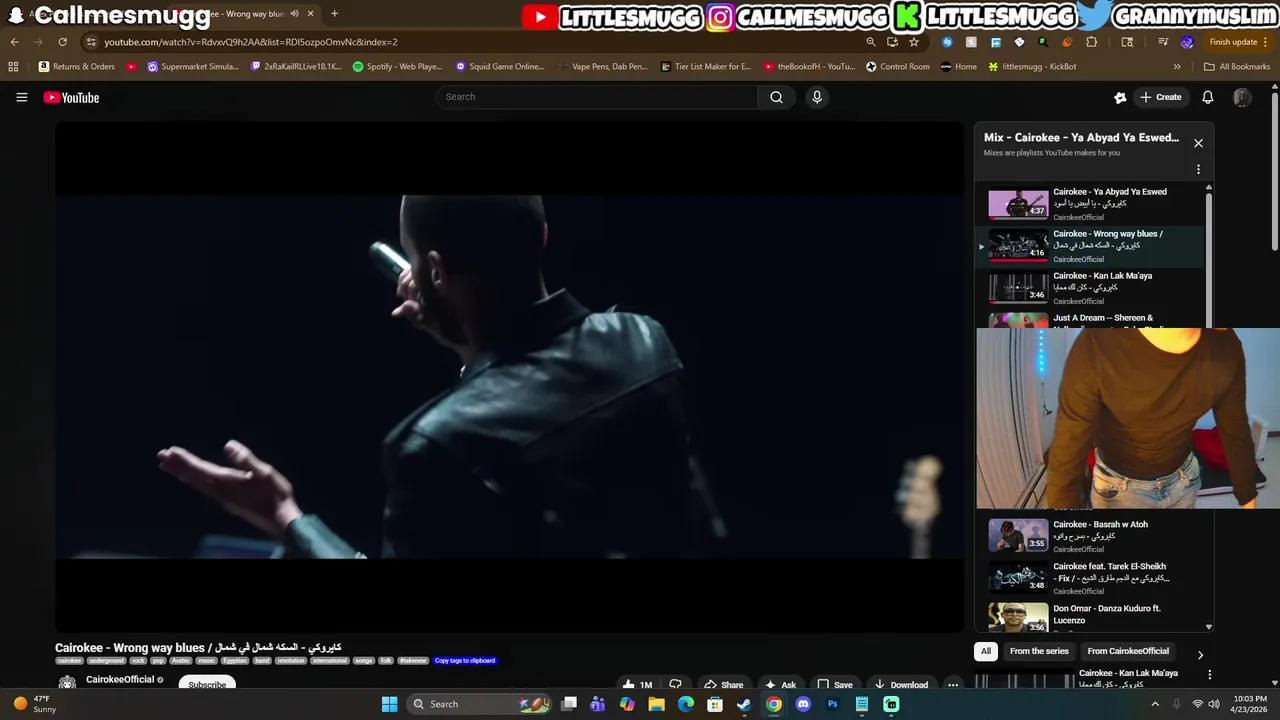The image size is (1280, 720).
Task: Select From CairokeeOfficial filter chip
Action: tap(1128, 651)
